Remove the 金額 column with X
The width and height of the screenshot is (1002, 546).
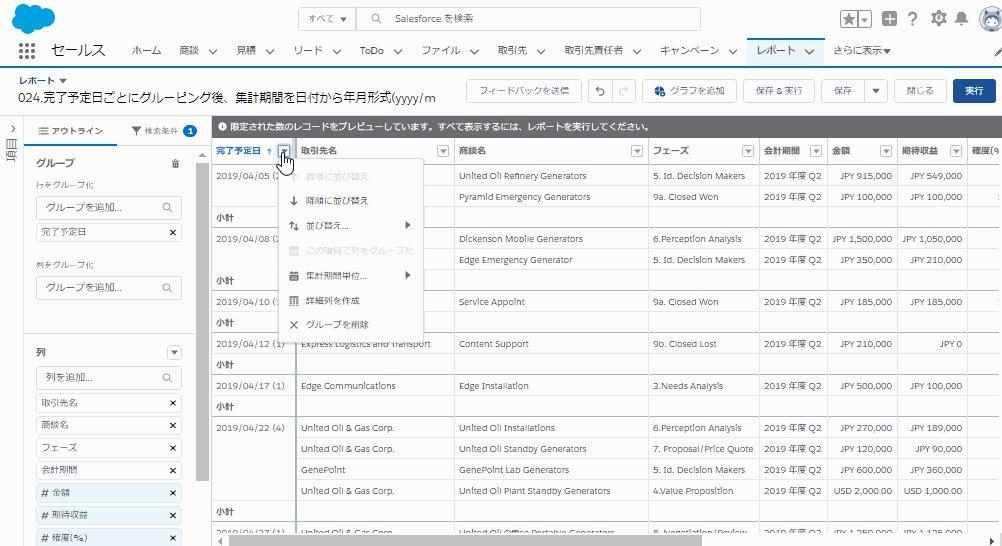tap(173, 493)
